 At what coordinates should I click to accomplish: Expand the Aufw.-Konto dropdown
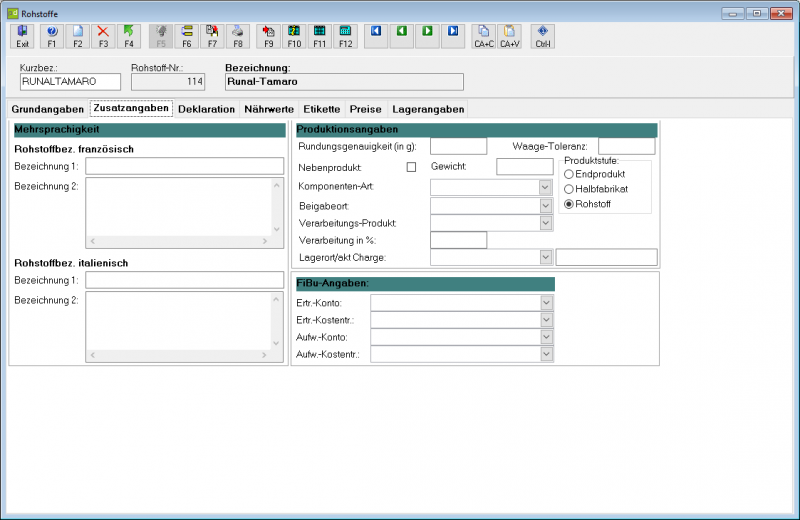coord(546,337)
